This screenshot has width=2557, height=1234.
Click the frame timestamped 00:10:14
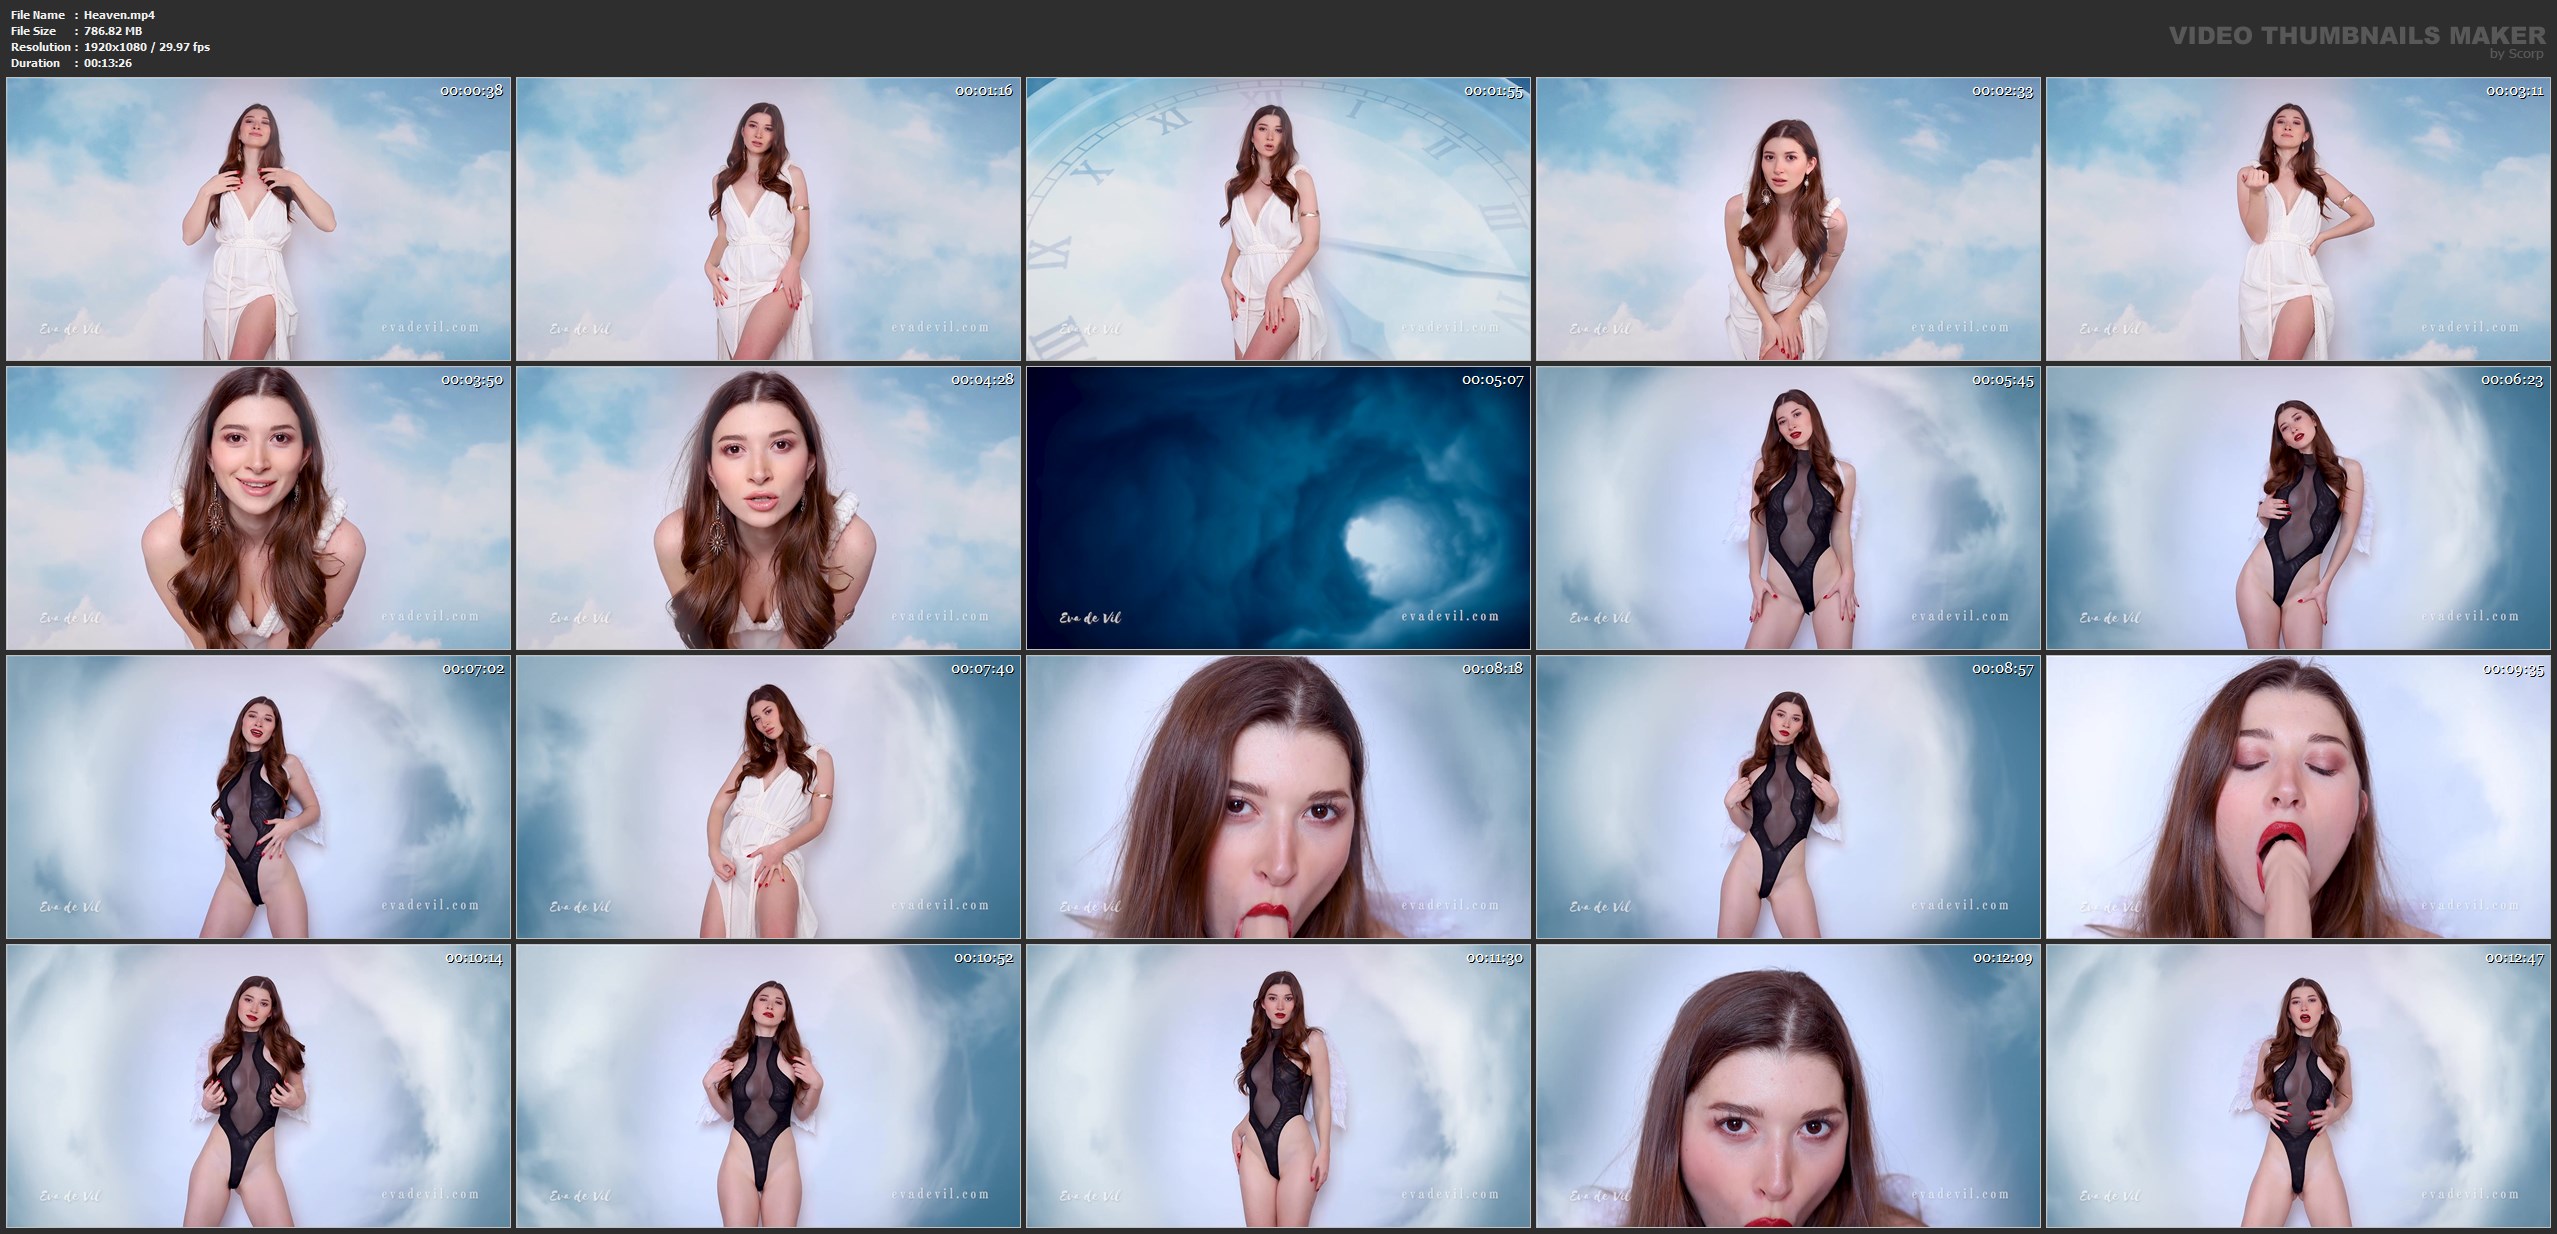pyautogui.click(x=258, y=1086)
